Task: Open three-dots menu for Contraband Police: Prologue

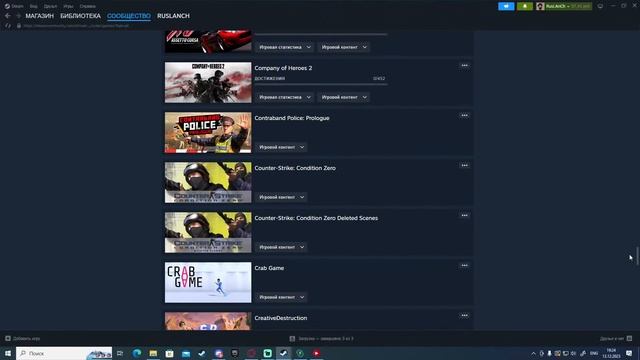Action: point(464,116)
